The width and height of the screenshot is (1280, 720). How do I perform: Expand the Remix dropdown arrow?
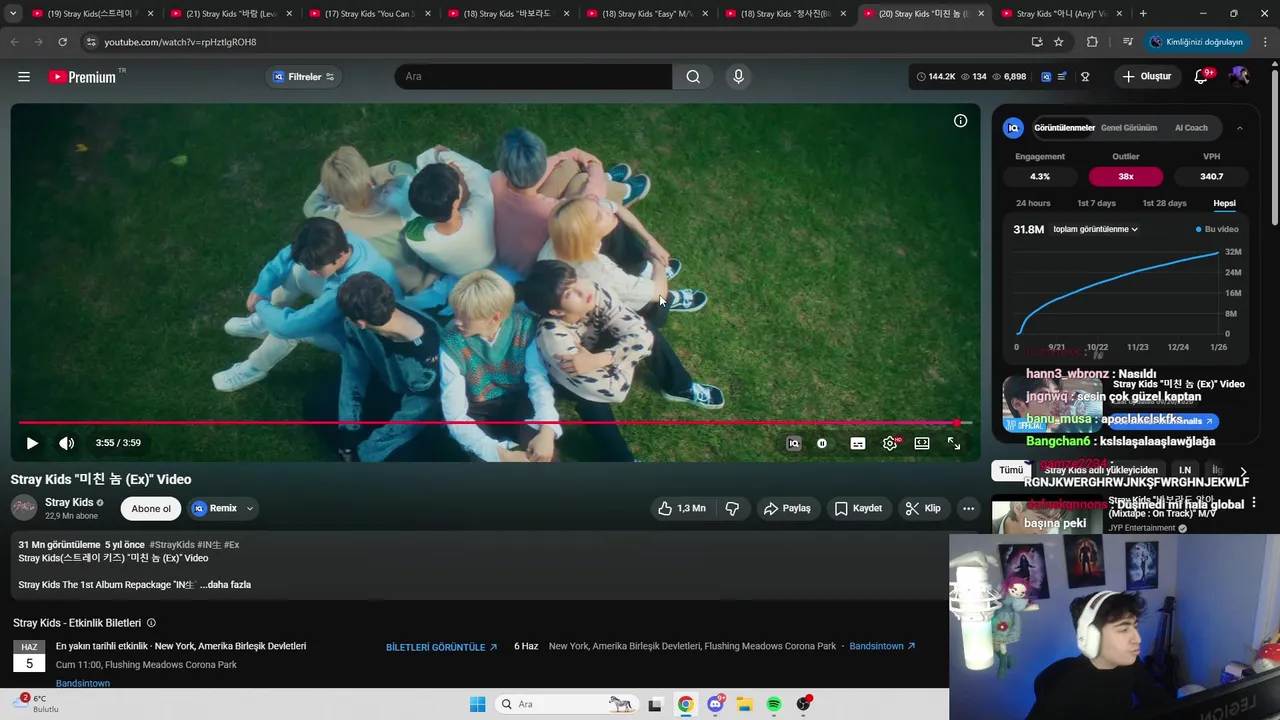point(249,508)
